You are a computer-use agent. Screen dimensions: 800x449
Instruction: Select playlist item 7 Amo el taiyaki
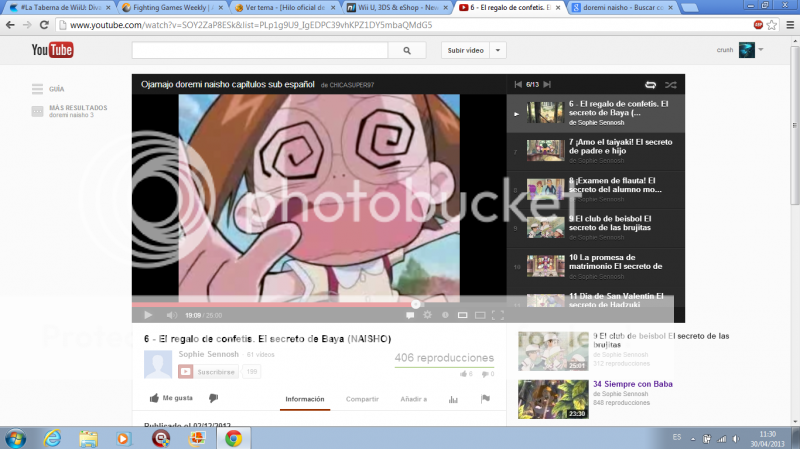click(x=595, y=152)
